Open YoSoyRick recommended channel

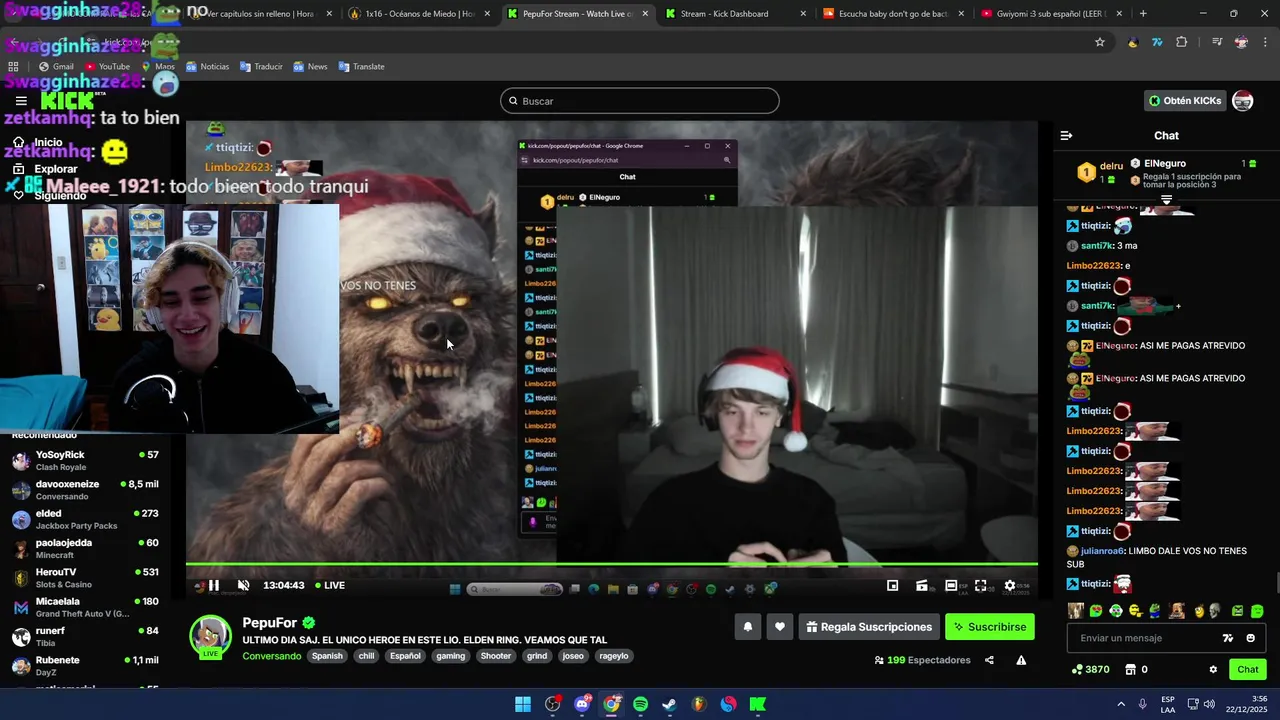(85, 460)
